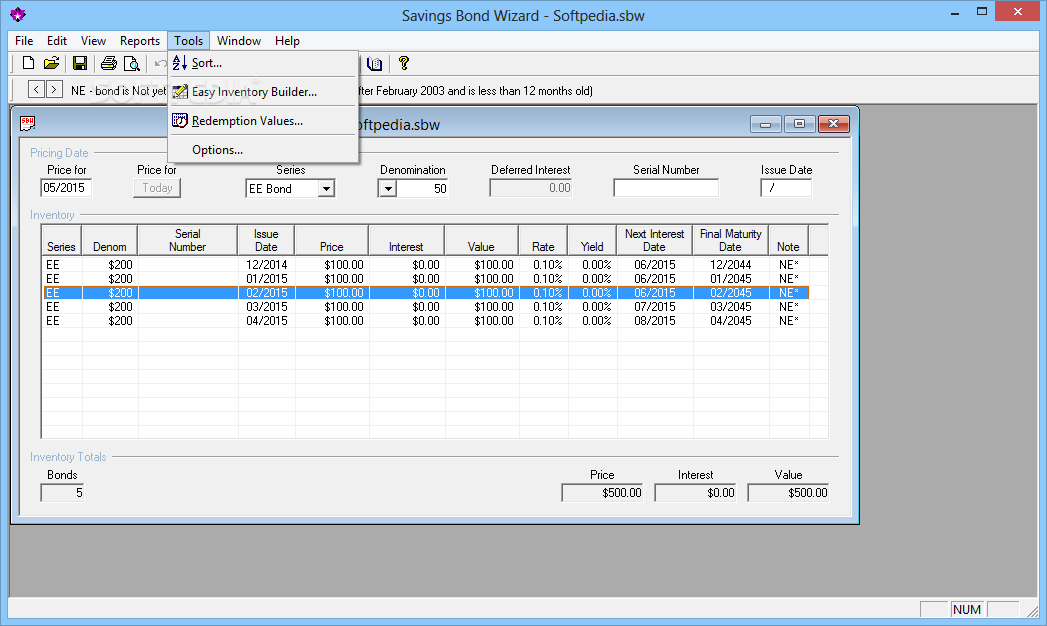Open the Reports menu
Screen dimensions: 1047x626
[x=140, y=41]
